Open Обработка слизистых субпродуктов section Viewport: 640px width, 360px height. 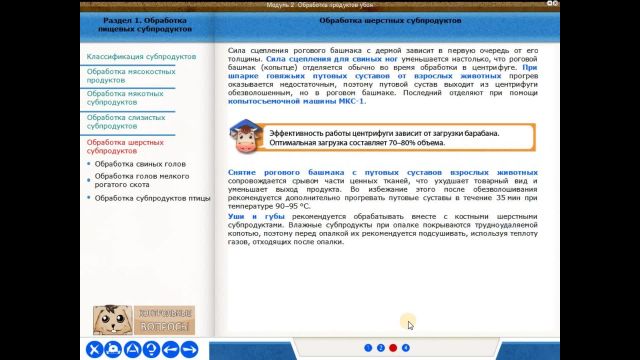tap(126, 122)
